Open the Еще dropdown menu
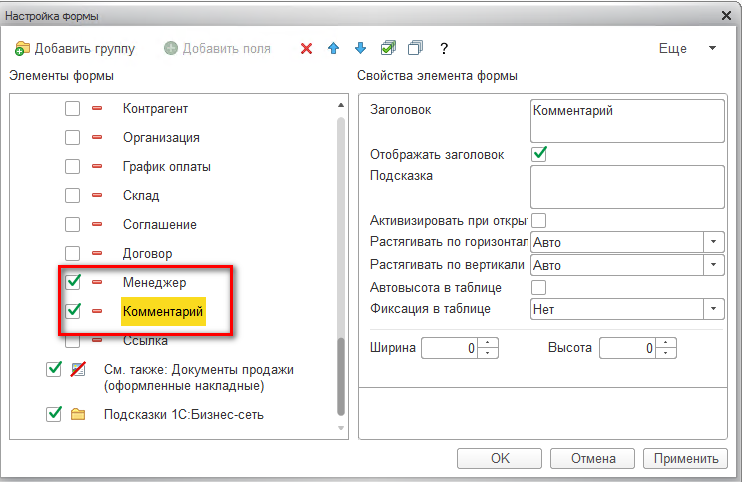 point(688,48)
